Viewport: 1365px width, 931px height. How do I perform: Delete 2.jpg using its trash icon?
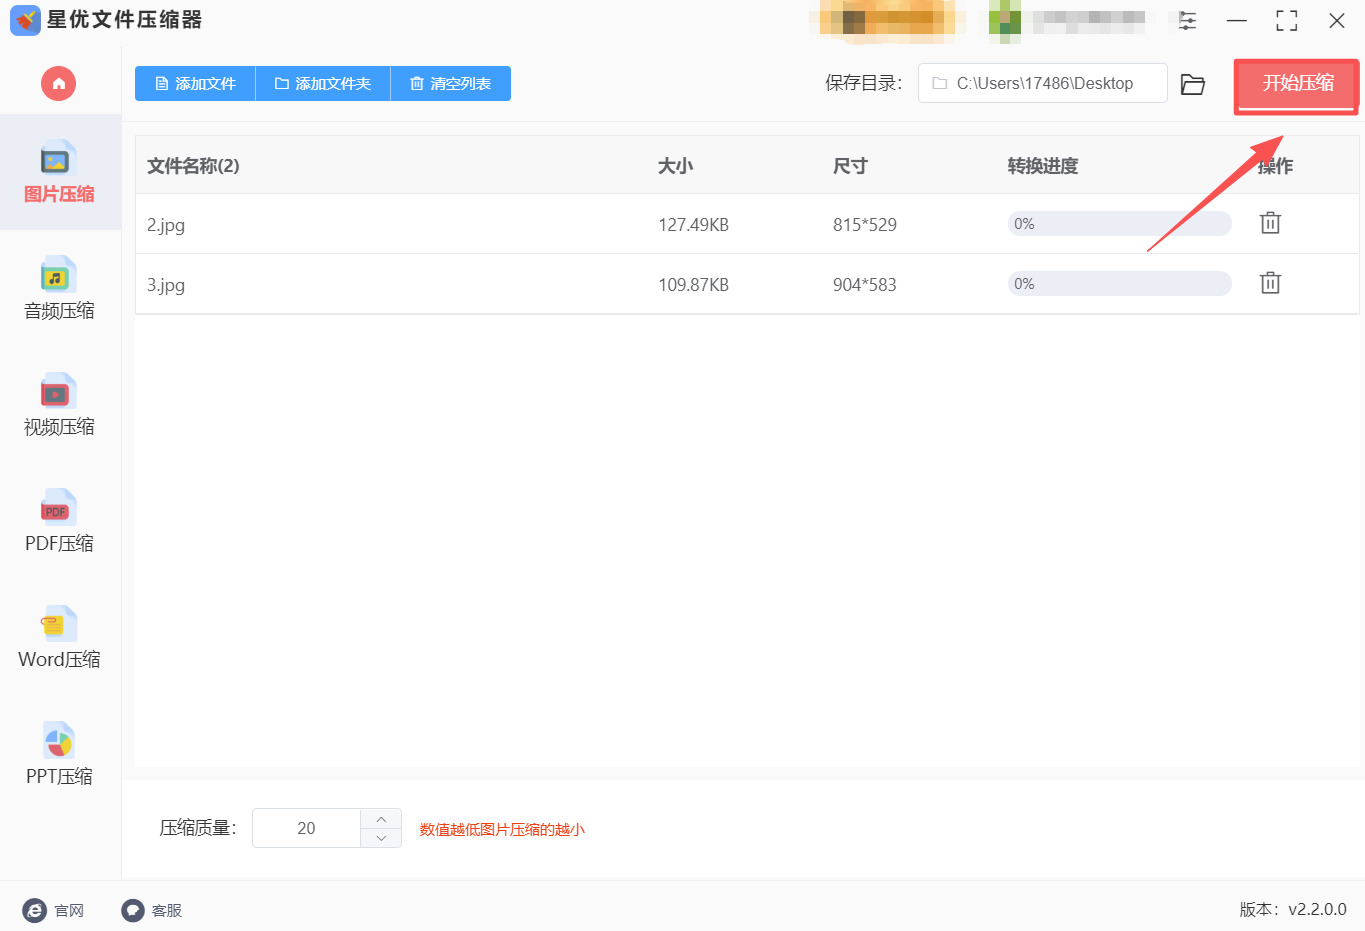[x=1270, y=223]
